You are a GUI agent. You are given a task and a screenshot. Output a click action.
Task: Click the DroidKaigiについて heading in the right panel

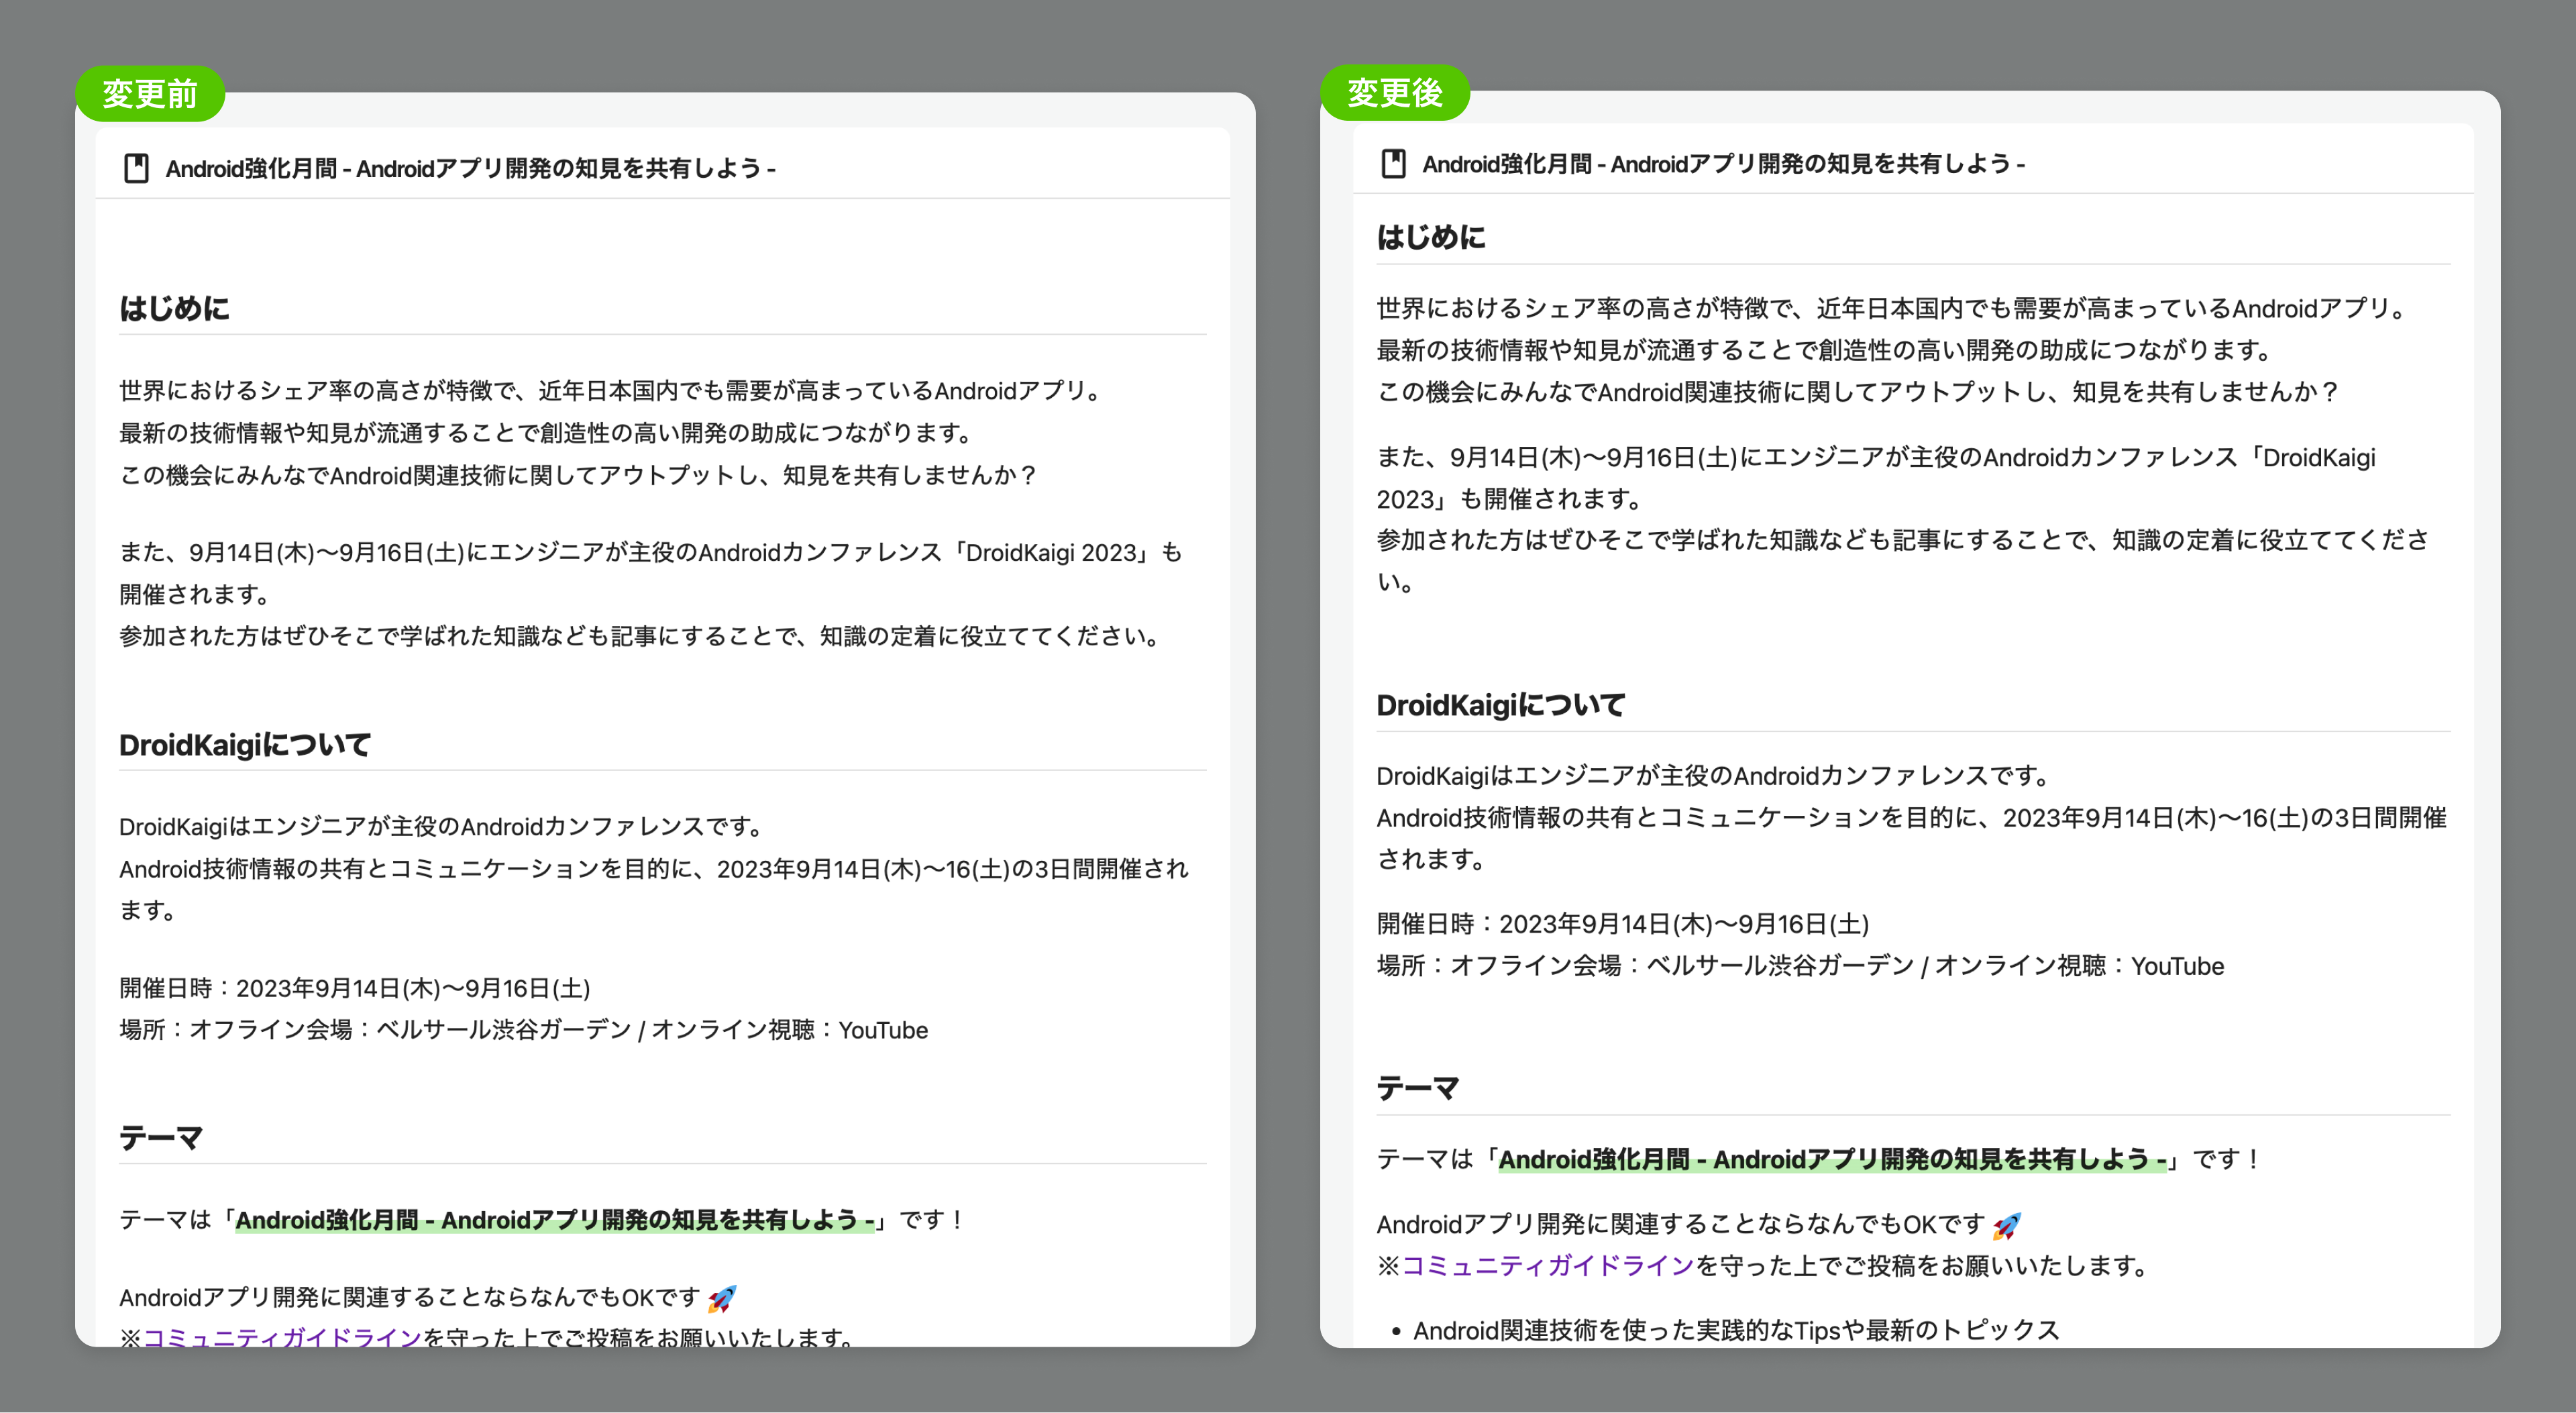pyautogui.click(x=1500, y=705)
